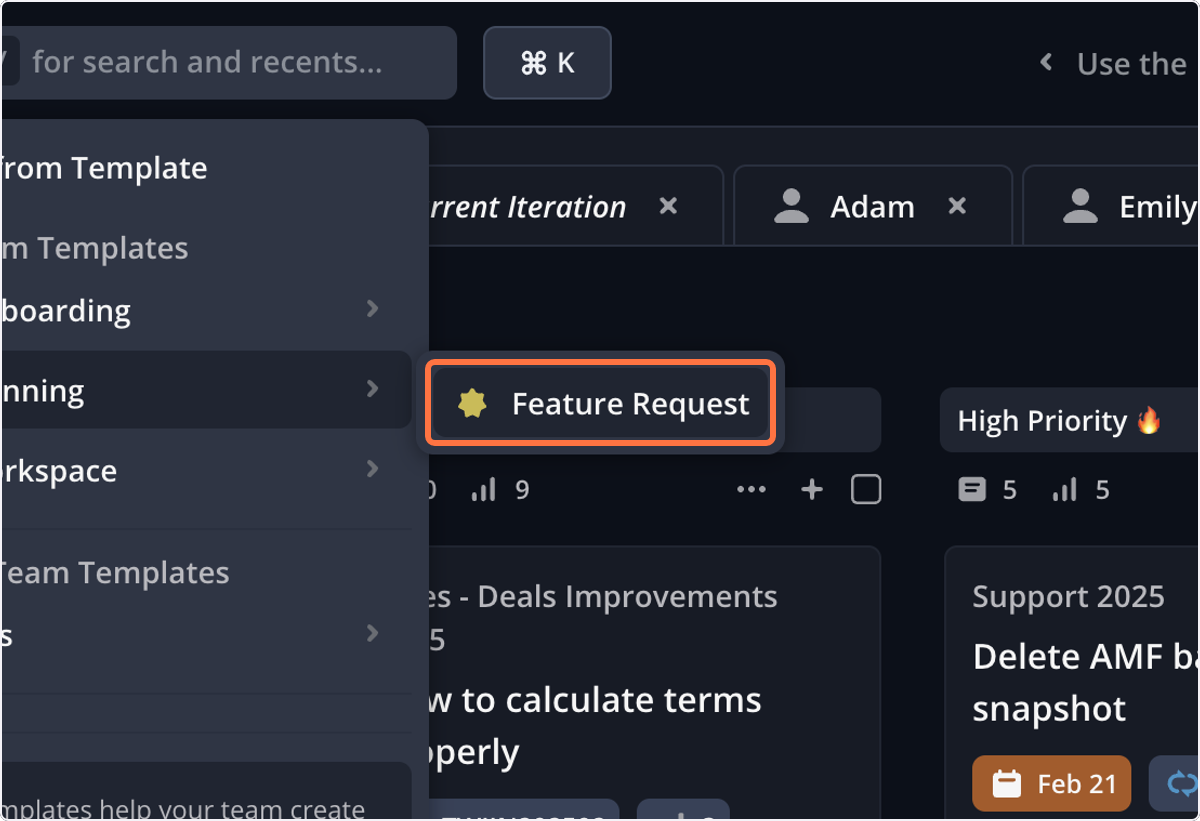Remove the Current Iteration filter
The width and height of the screenshot is (1200, 821).
[669, 206]
